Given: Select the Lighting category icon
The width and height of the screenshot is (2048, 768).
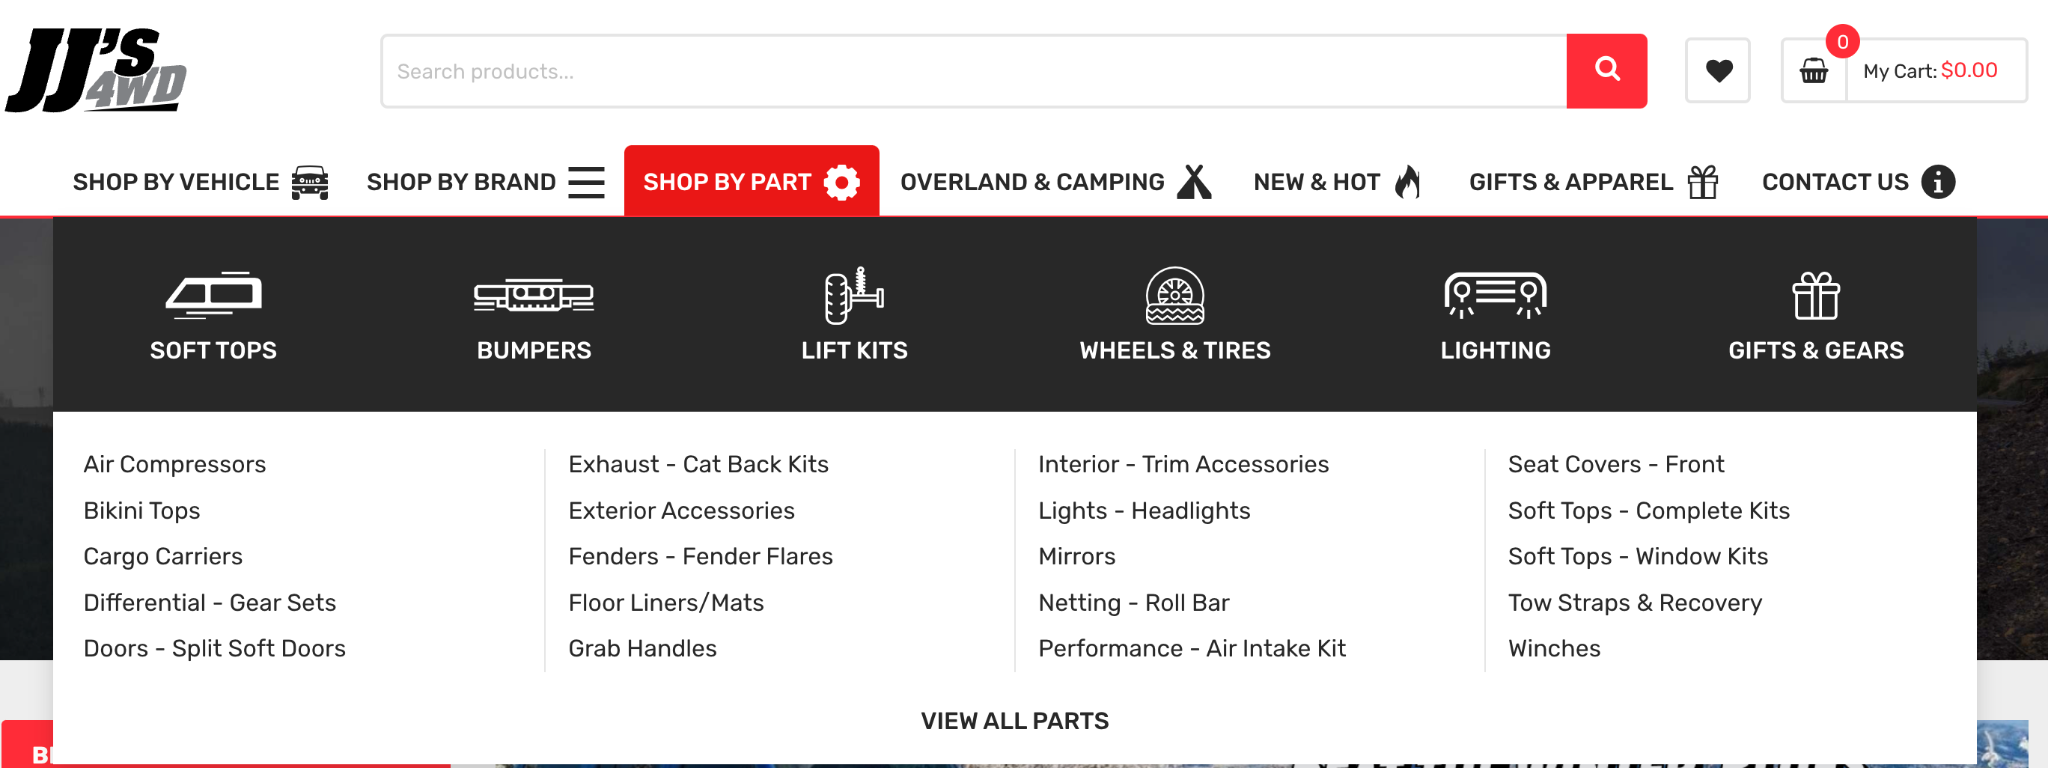Looking at the screenshot, I should click(x=1495, y=296).
